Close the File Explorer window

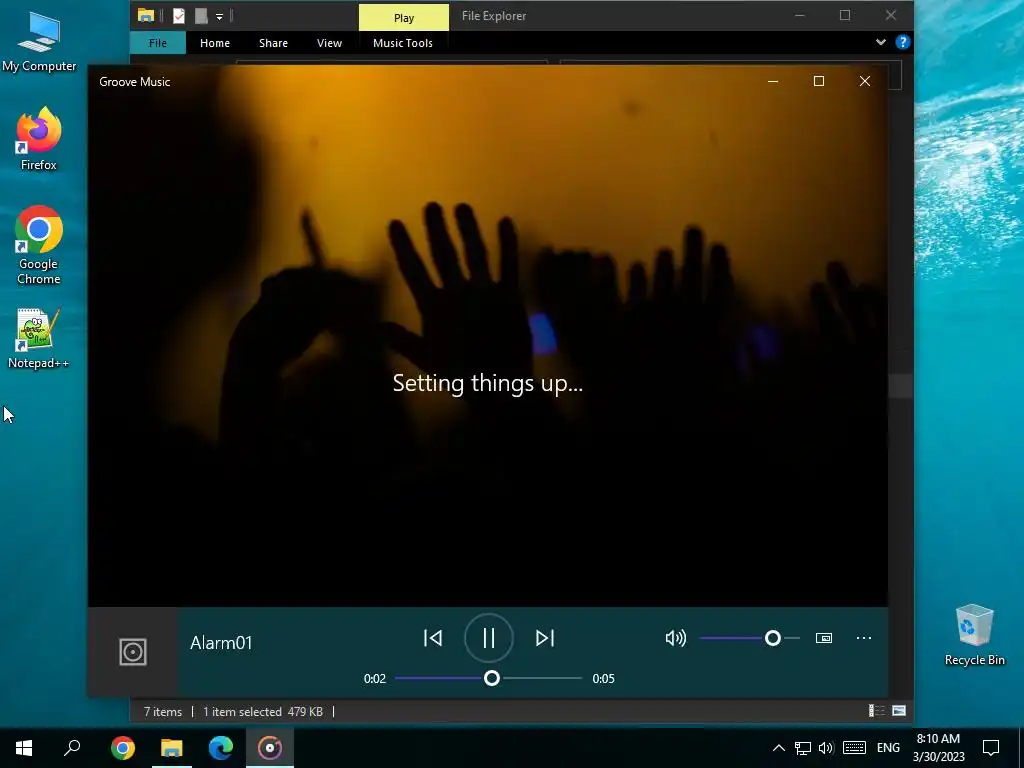click(891, 16)
